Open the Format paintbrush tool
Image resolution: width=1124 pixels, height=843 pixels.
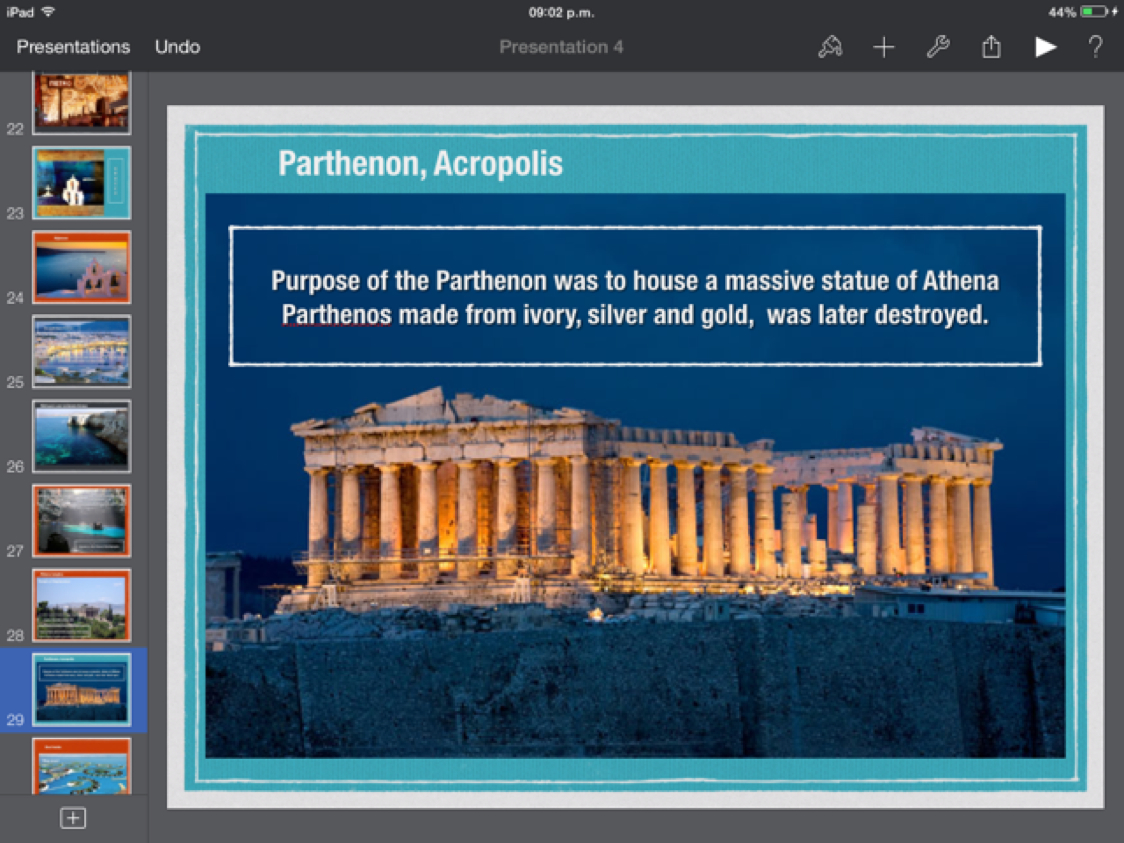[830, 47]
